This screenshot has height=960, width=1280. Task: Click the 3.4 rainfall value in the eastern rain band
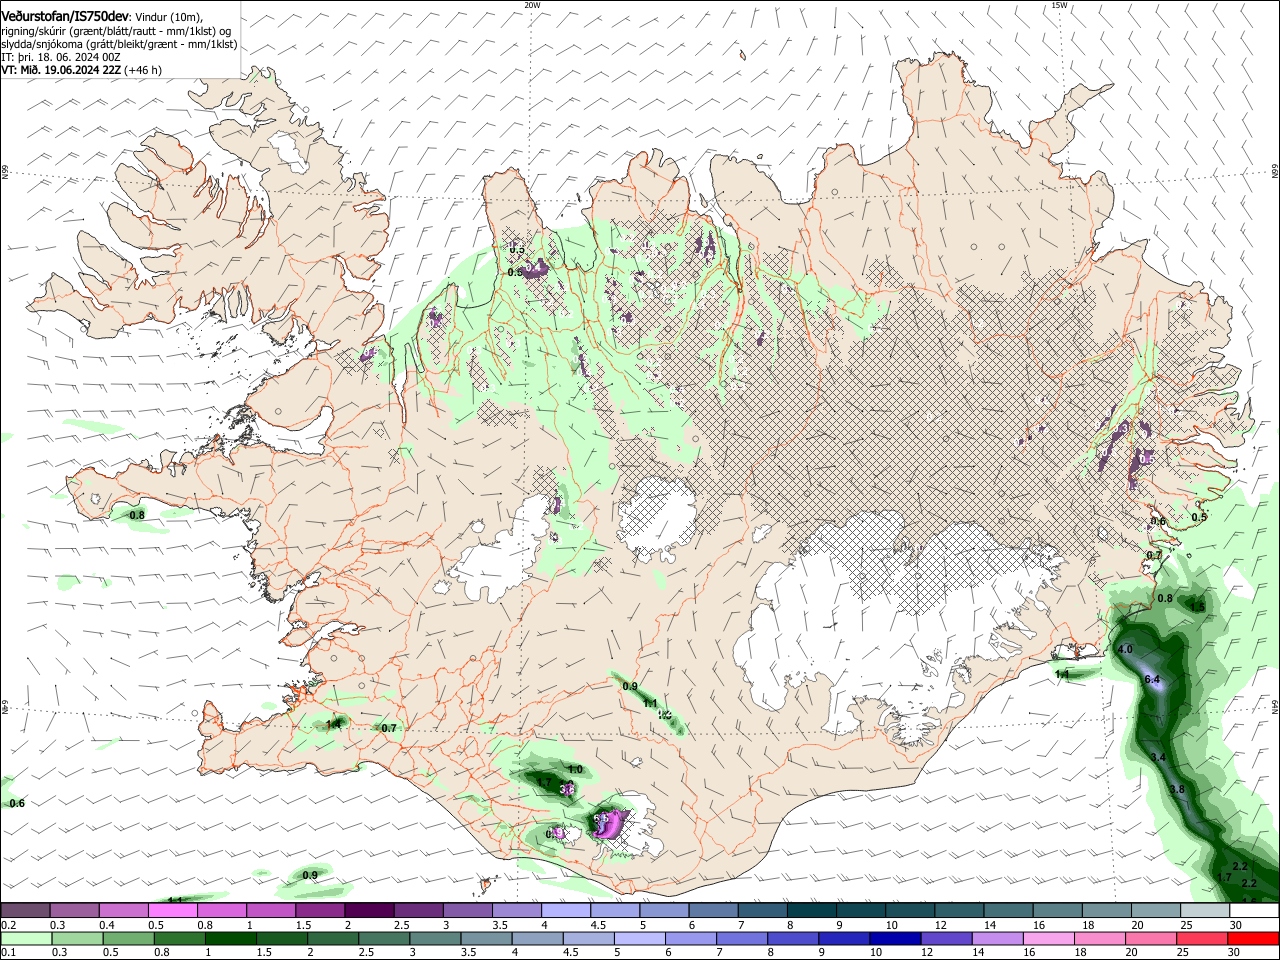[1158, 758]
